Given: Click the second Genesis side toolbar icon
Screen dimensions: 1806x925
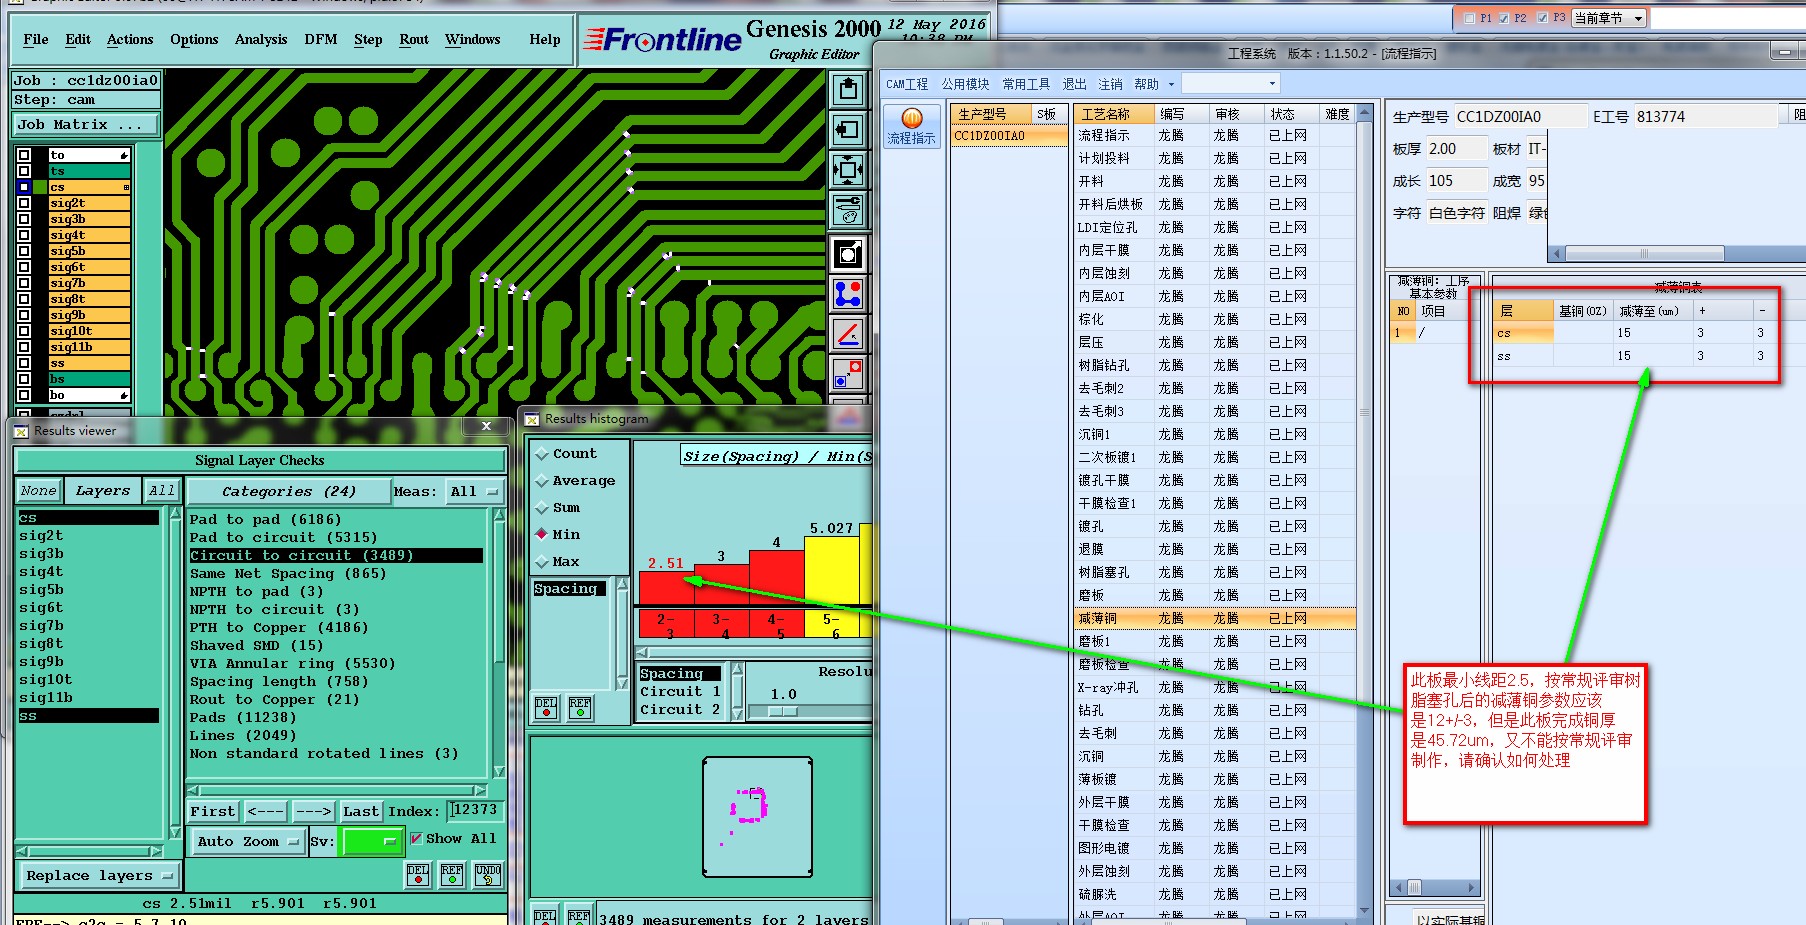Looking at the screenshot, I should pos(848,129).
